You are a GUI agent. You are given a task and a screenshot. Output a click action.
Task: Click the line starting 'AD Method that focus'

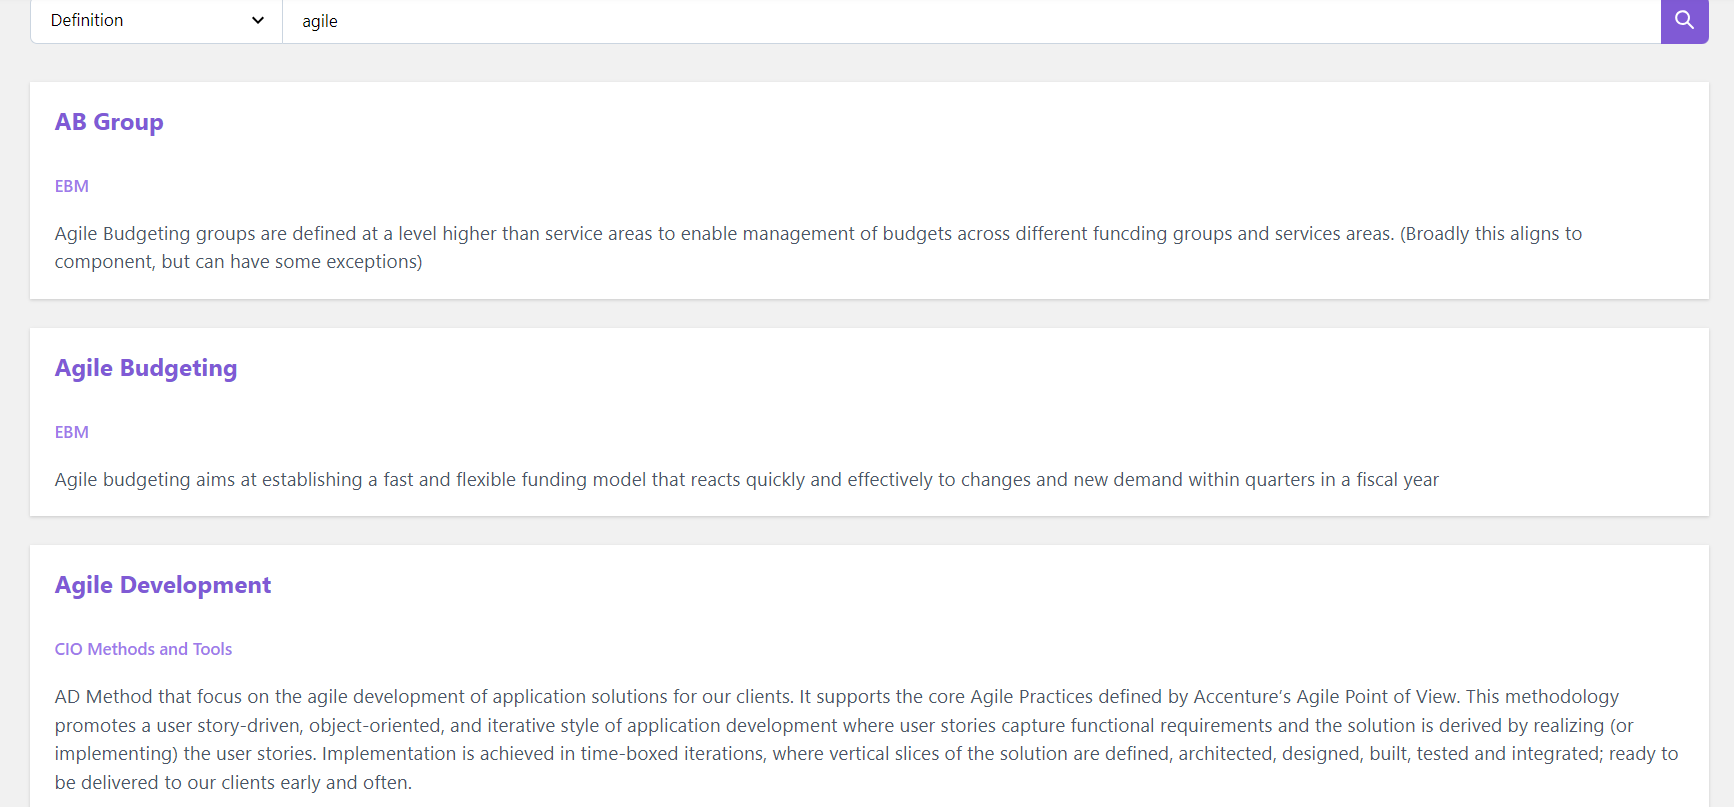(836, 697)
